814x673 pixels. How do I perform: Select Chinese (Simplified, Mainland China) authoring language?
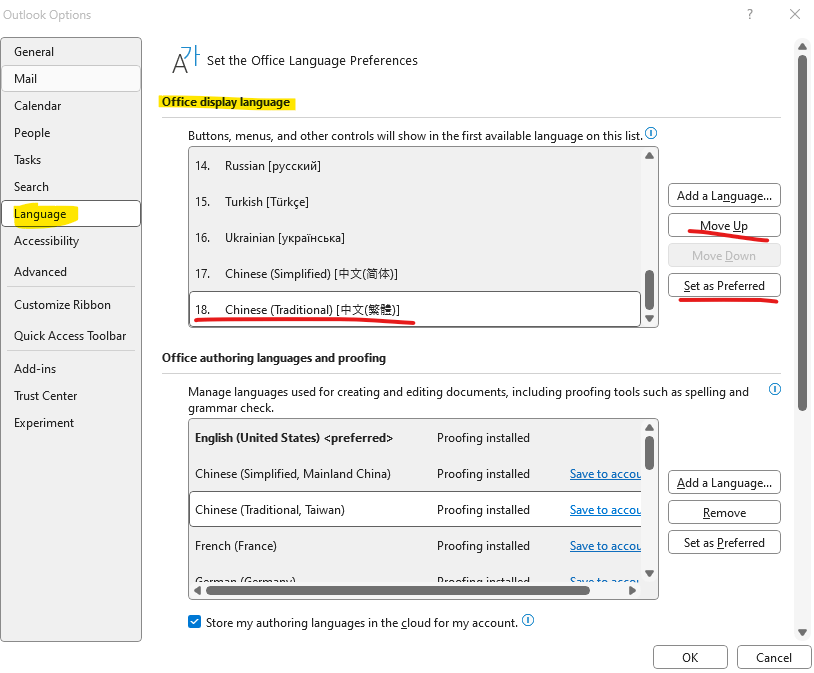tap(415, 474)
